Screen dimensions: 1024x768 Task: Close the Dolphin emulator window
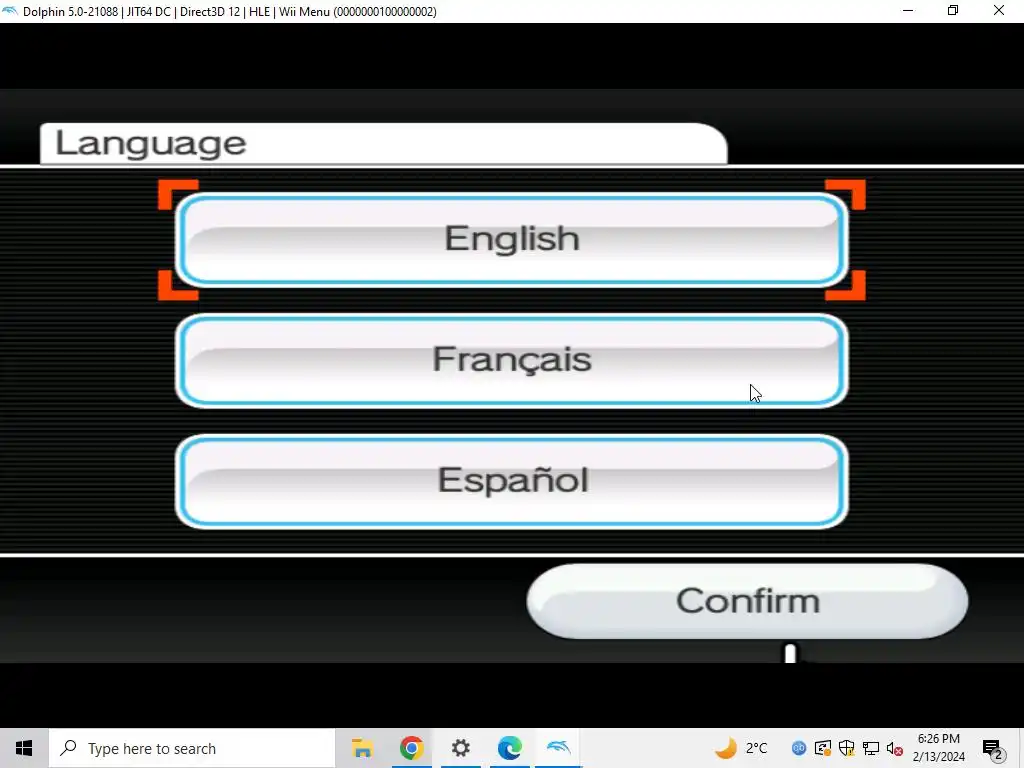click(x=999, y=10)
